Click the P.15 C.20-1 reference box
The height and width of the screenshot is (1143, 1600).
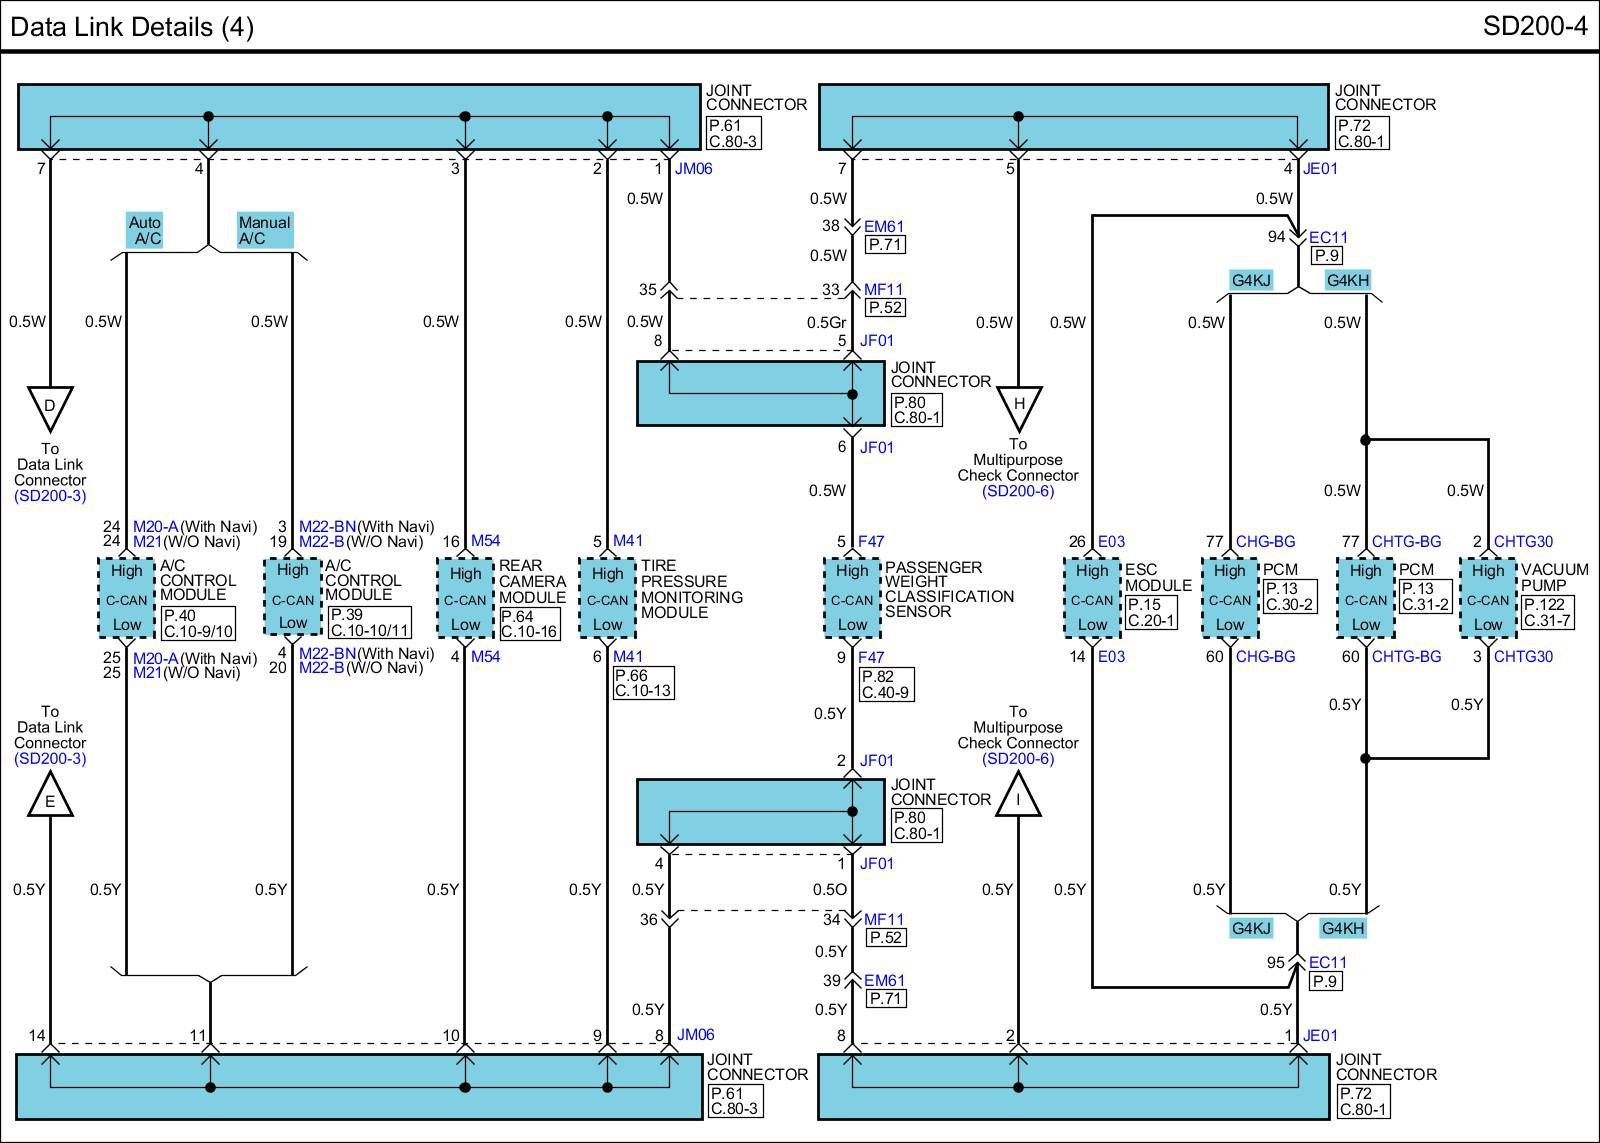(1151, 613)
